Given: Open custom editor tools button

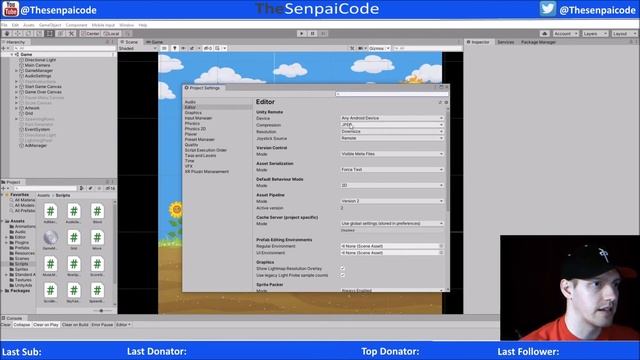Looking at the screenshot, I should coord(71,33).
